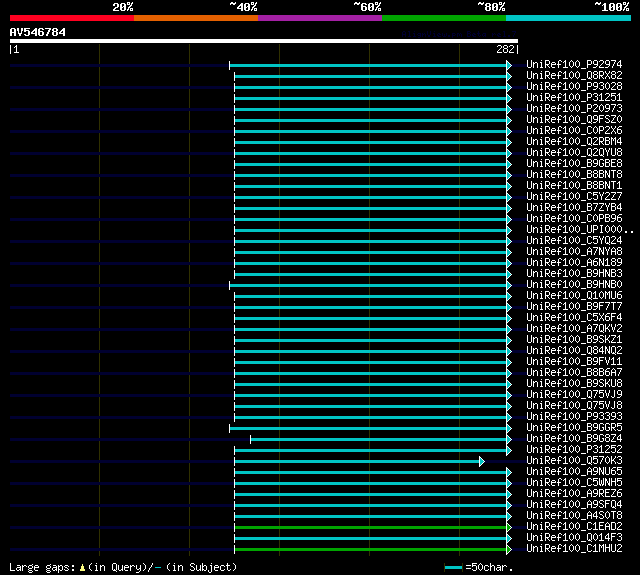Open the UniRef100_Q8RX82 hit label

574,75
